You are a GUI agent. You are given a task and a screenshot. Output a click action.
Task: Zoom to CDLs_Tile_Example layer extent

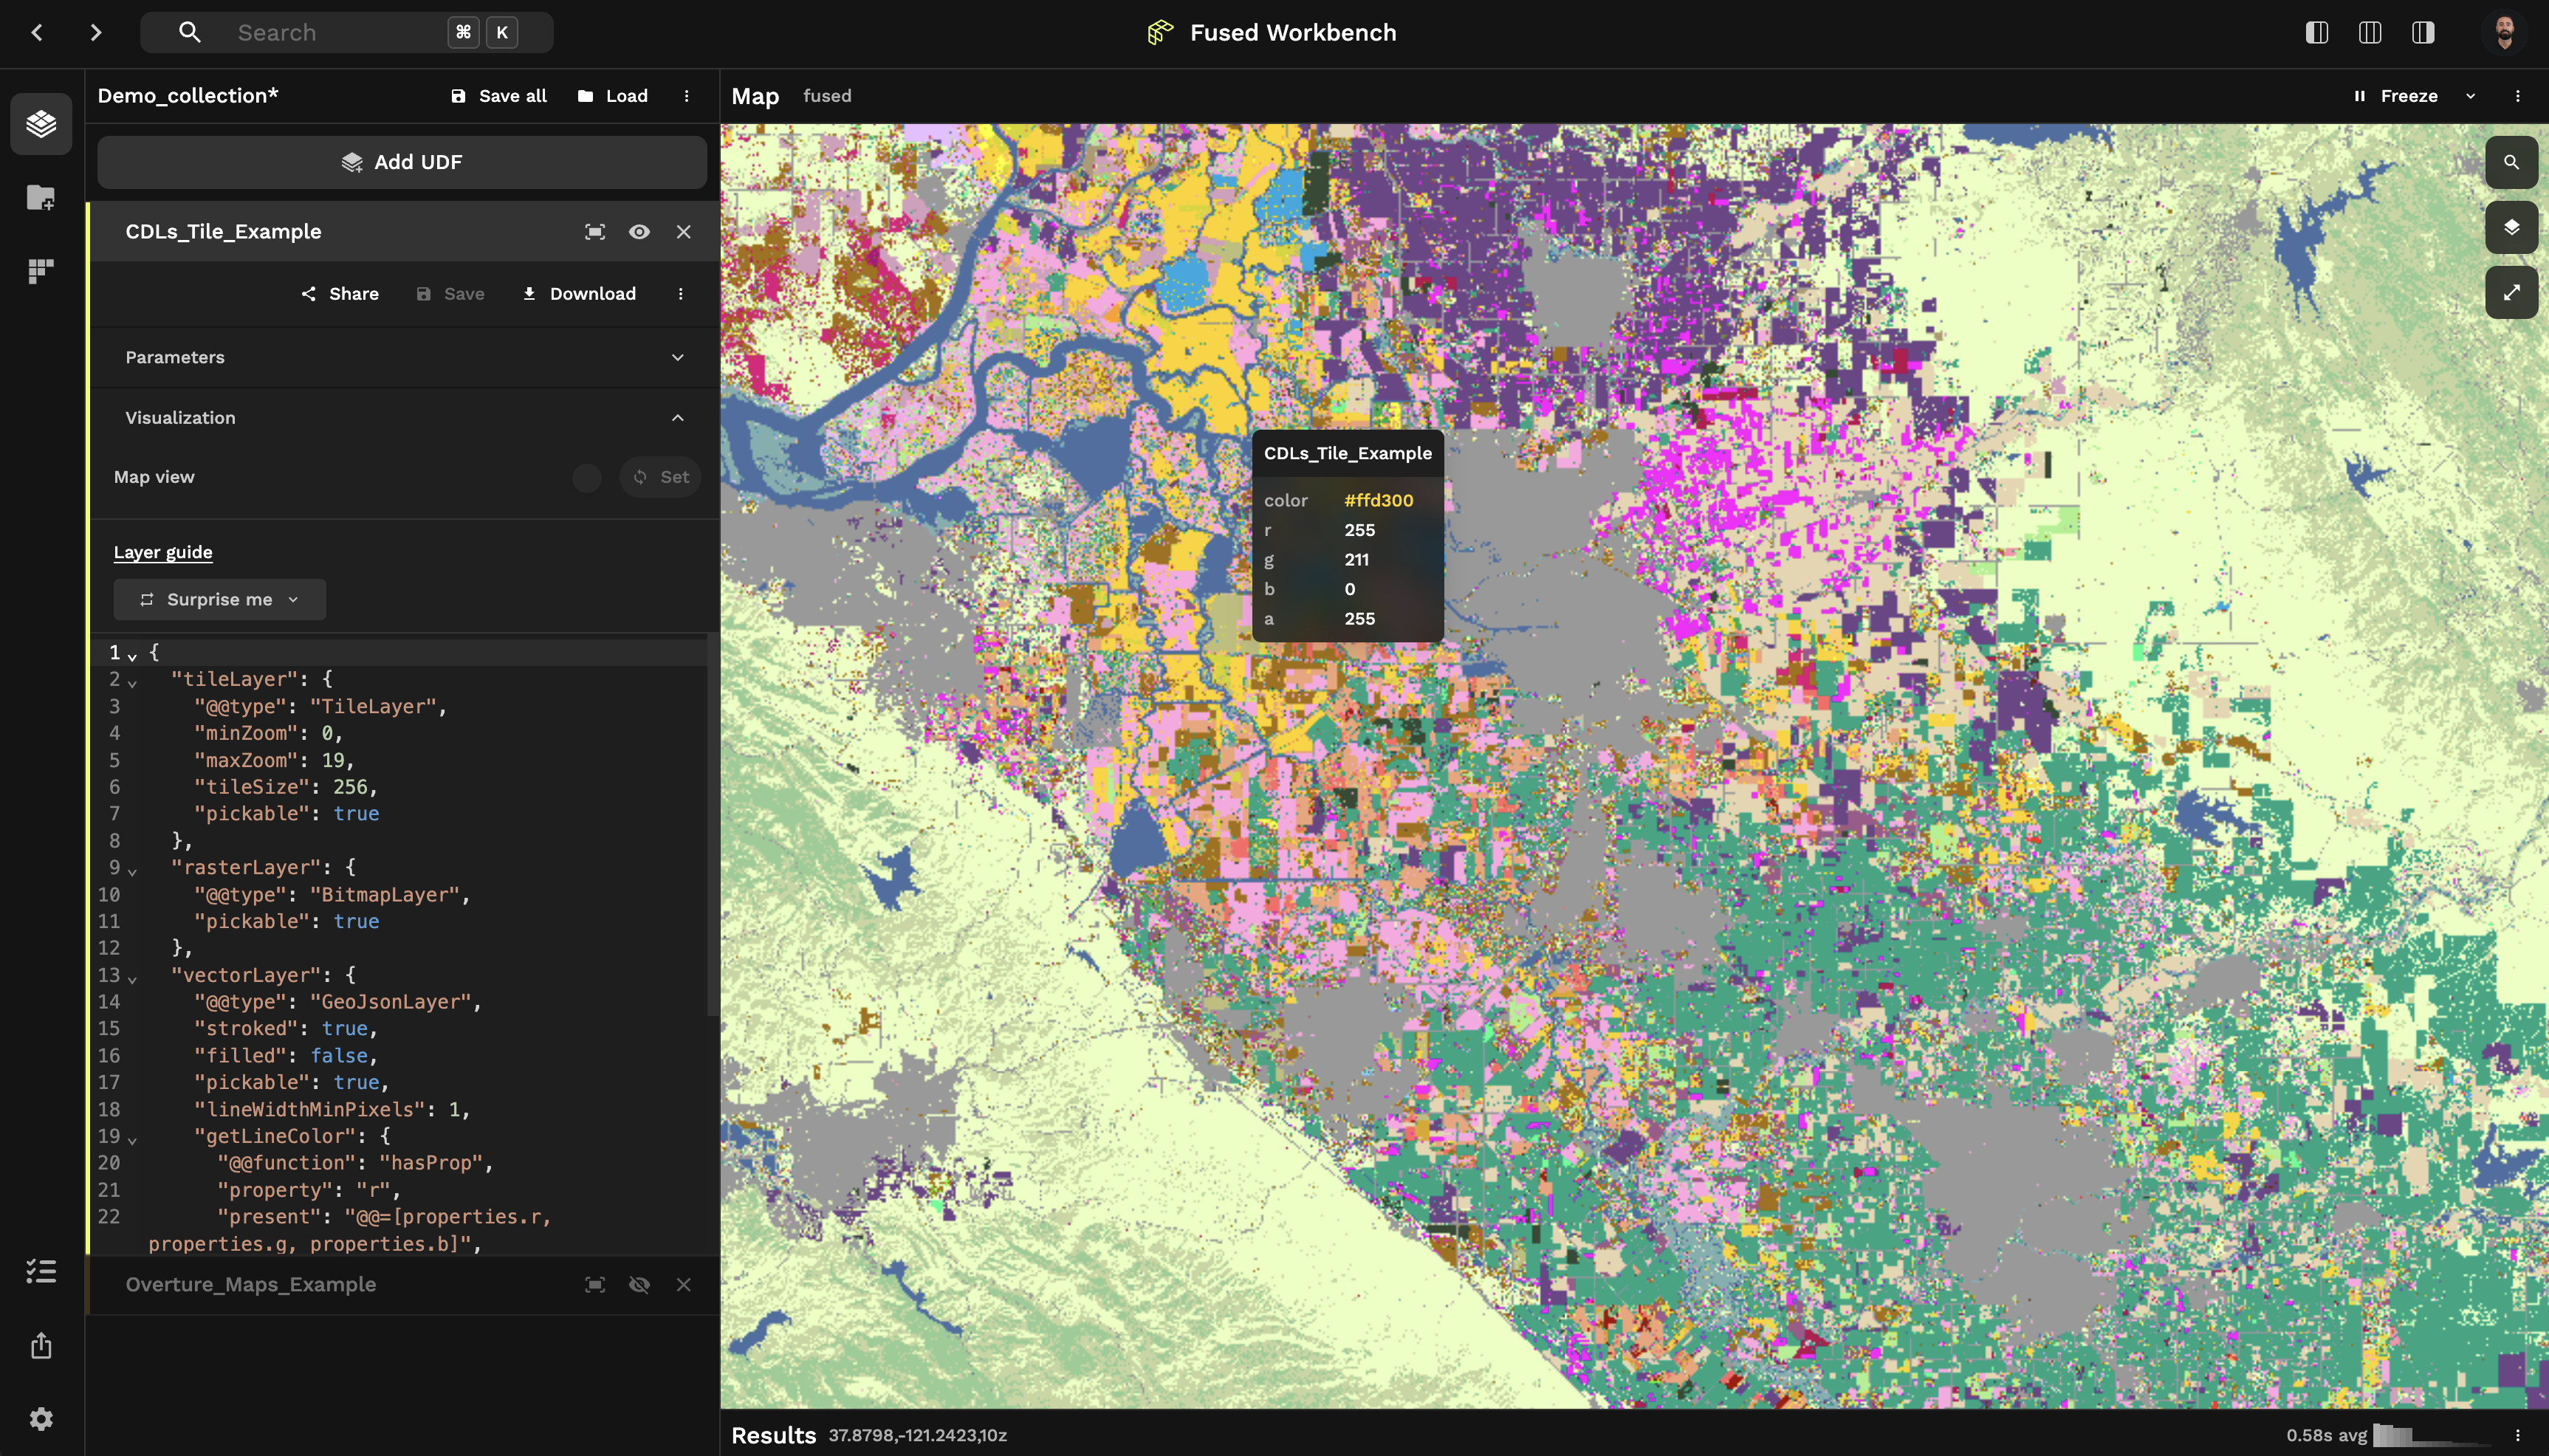(595, 232)
